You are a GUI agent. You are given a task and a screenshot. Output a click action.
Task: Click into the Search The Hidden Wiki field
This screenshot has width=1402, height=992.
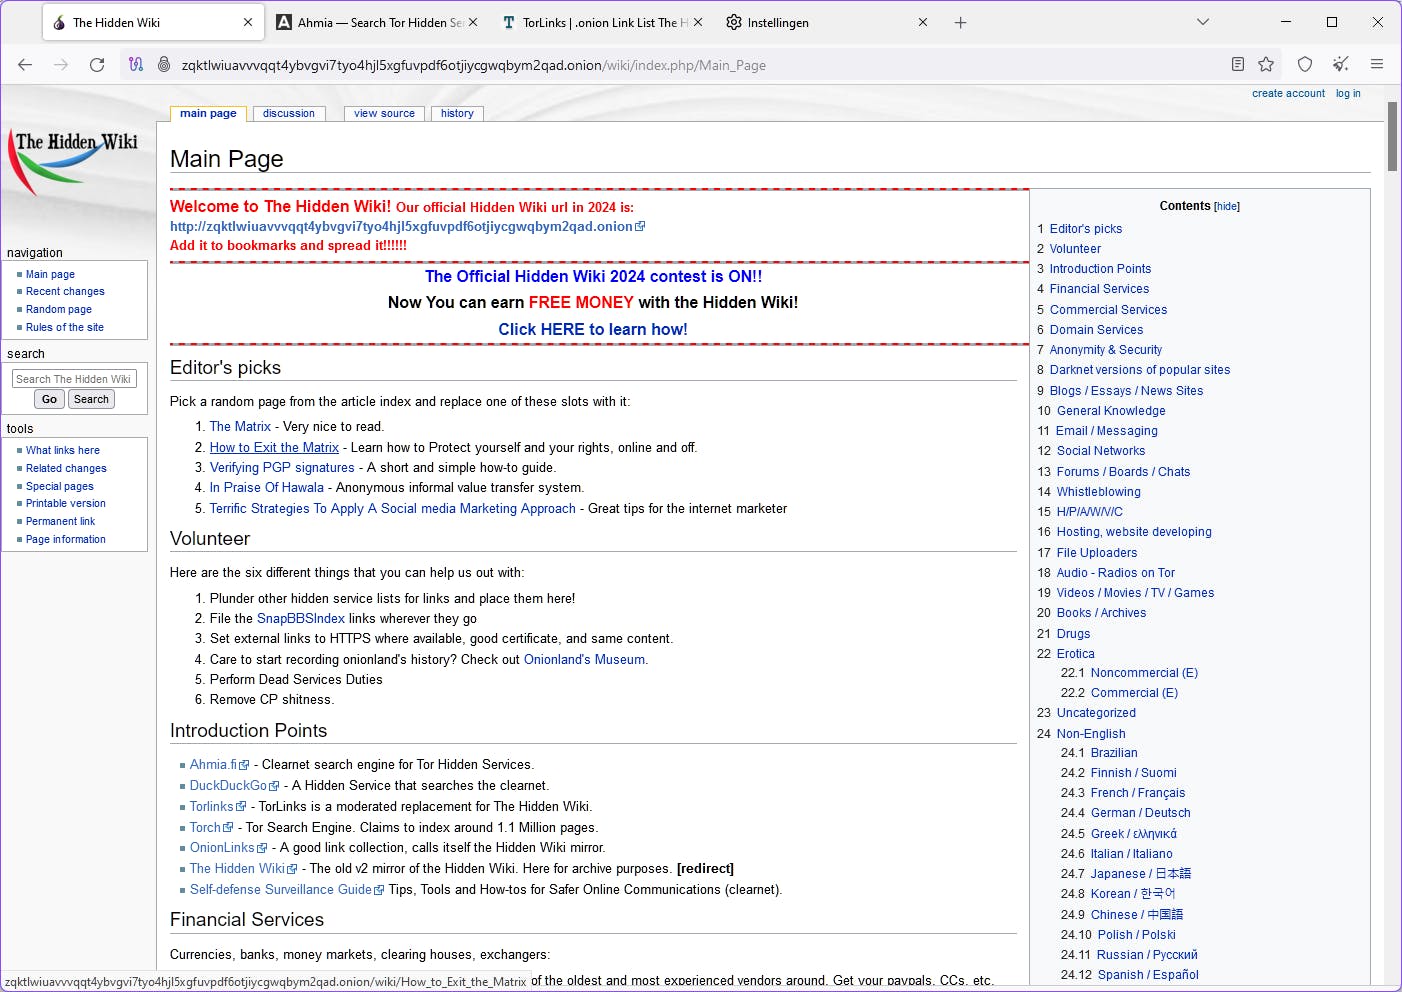tap(74, 379)
